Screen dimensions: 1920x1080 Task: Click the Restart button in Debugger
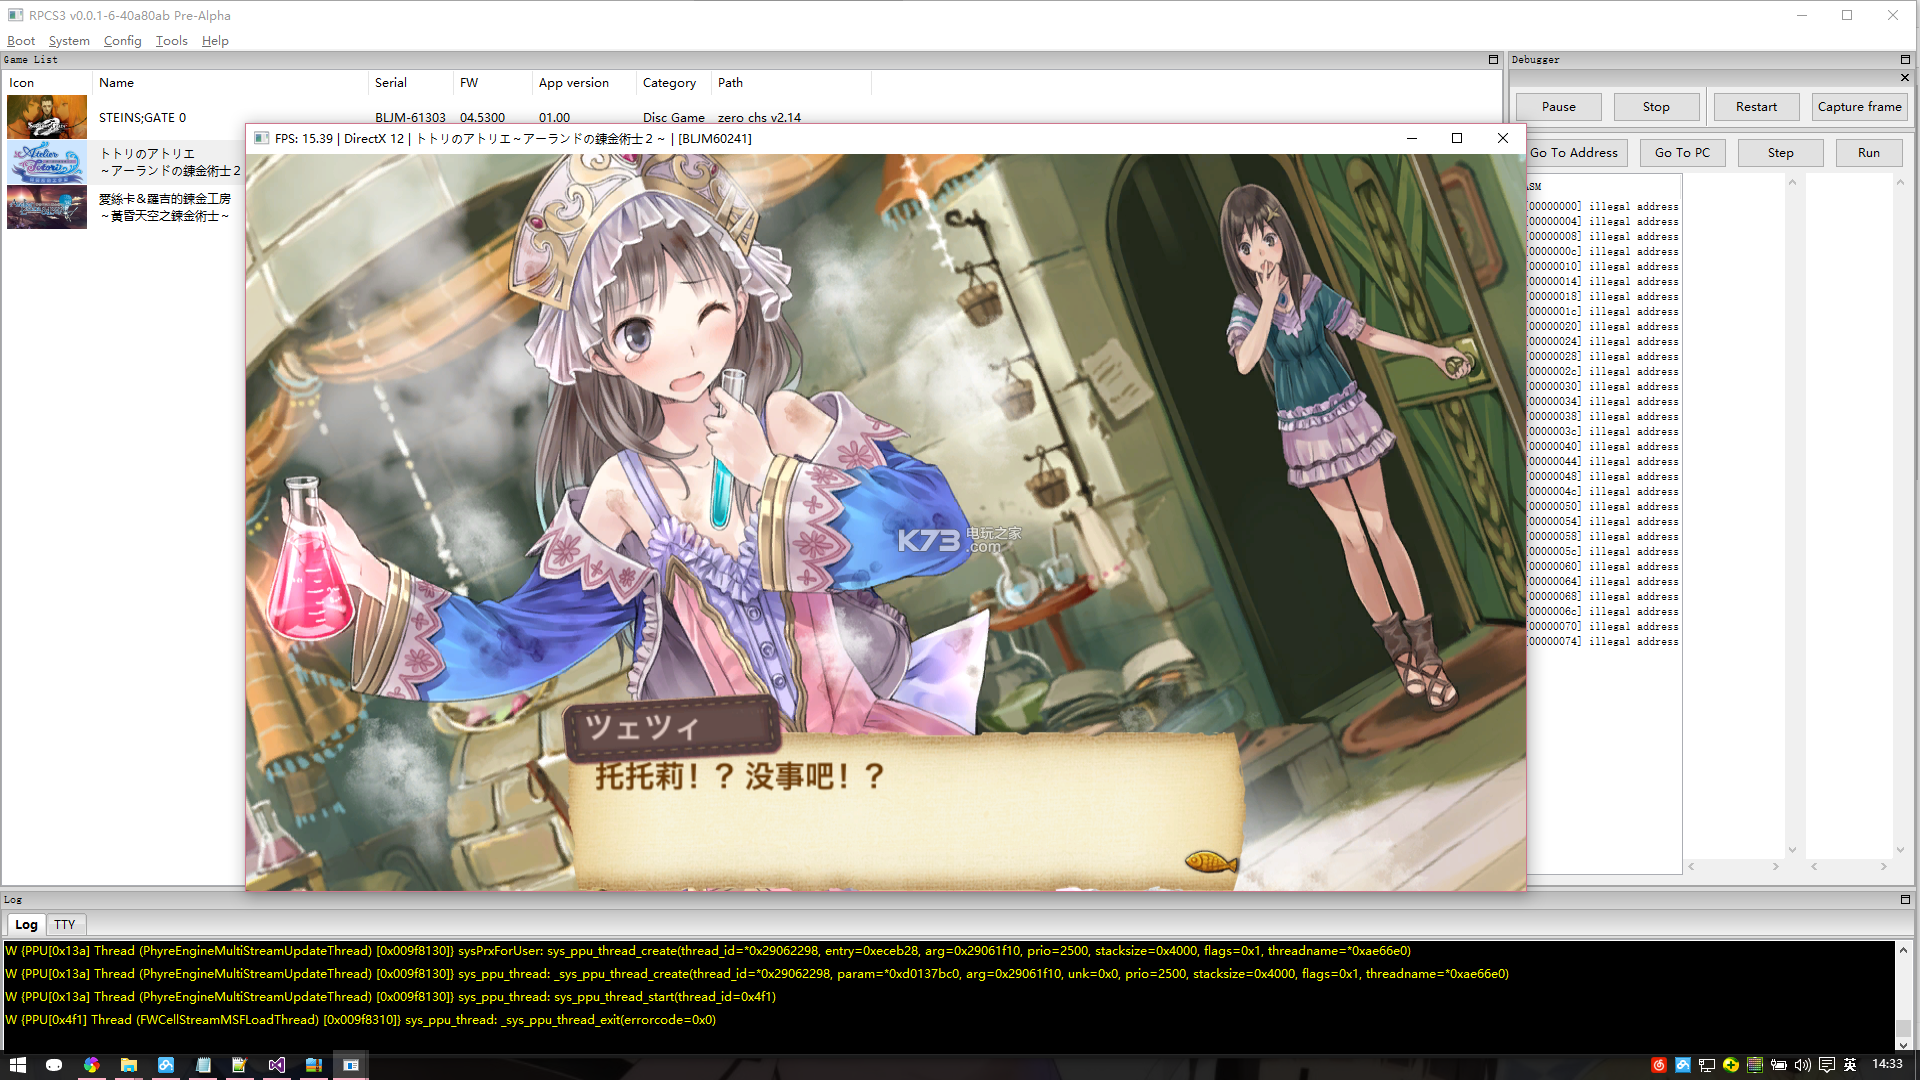1756,107
